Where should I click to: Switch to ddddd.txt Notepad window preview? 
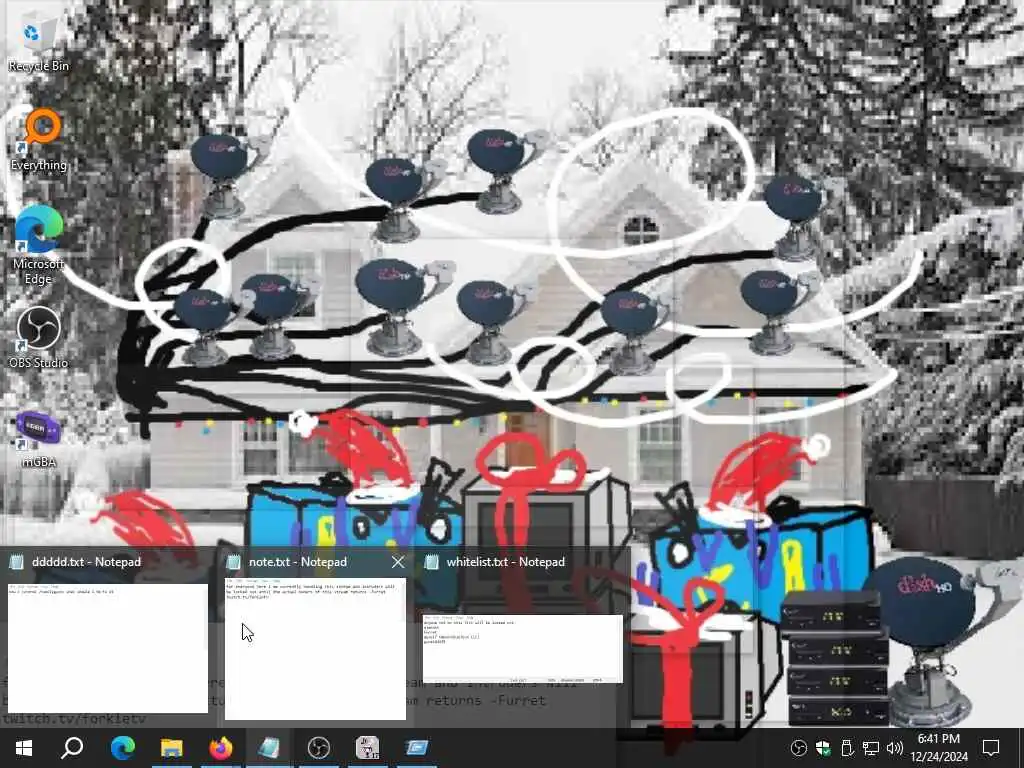point(108,648)
